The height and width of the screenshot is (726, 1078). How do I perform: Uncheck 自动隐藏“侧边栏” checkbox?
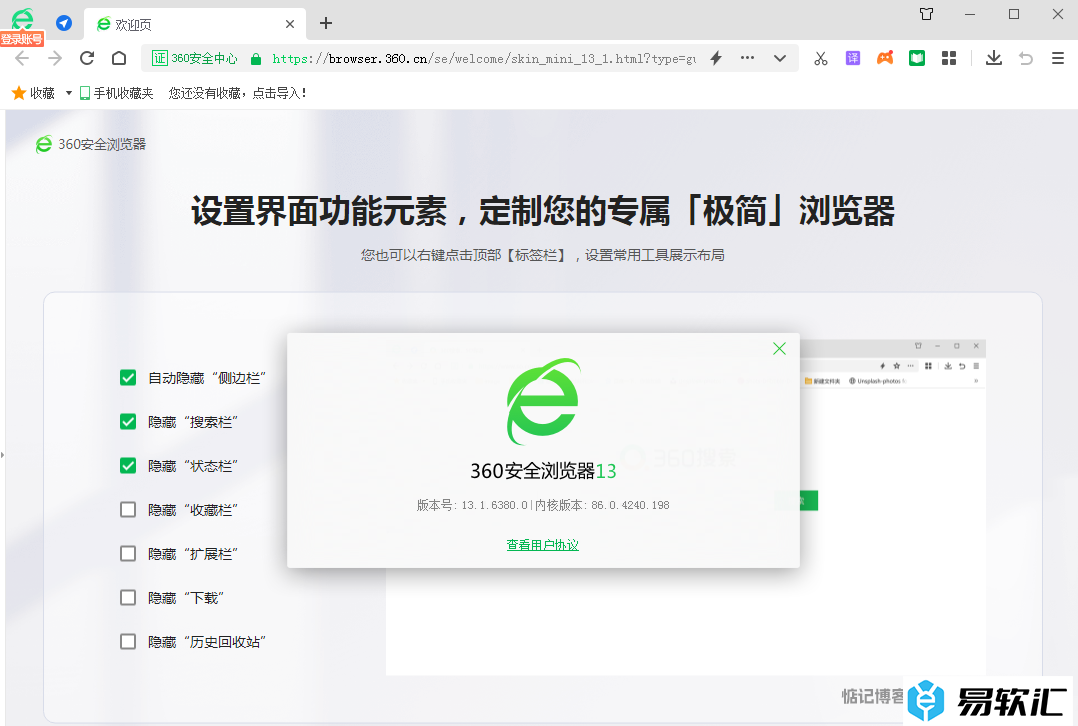coord(128,378)
